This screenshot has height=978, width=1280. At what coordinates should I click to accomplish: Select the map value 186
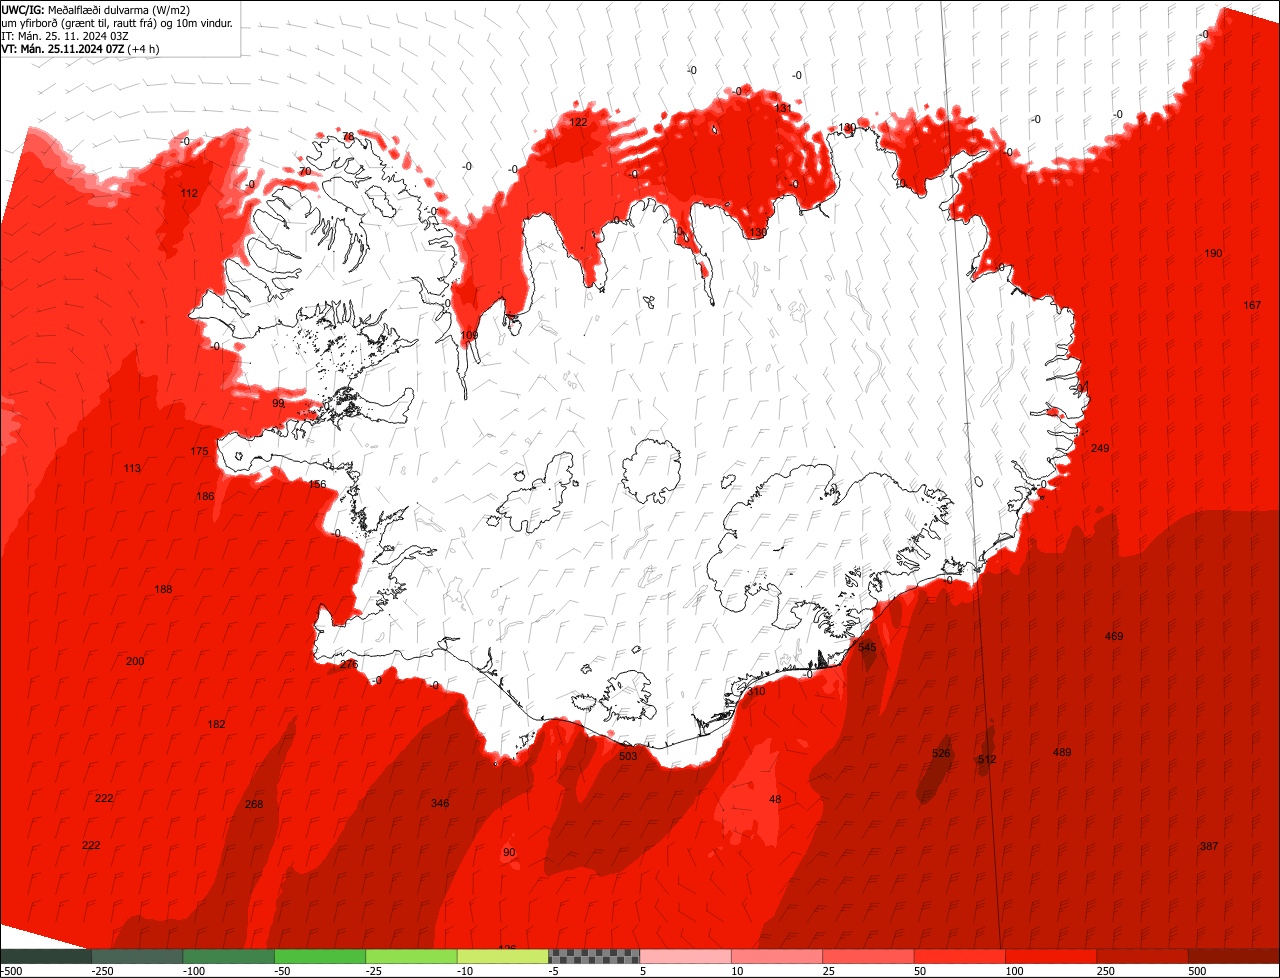coord(205,496)
